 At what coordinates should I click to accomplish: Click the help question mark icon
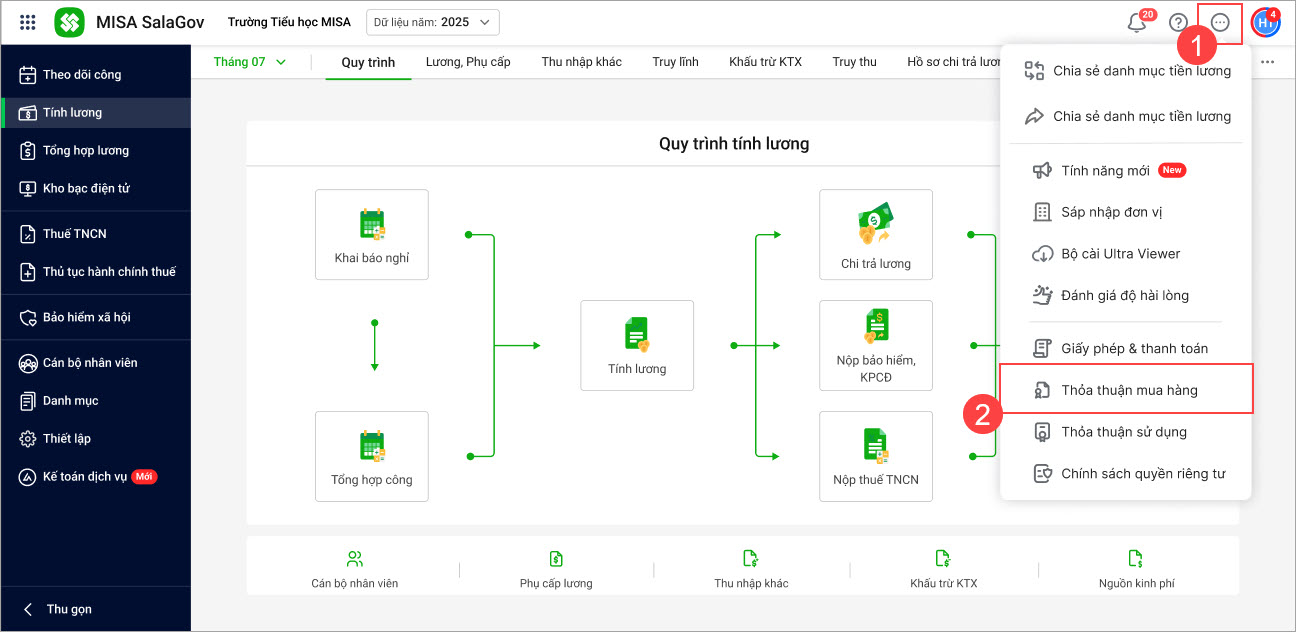[1178, 22]
